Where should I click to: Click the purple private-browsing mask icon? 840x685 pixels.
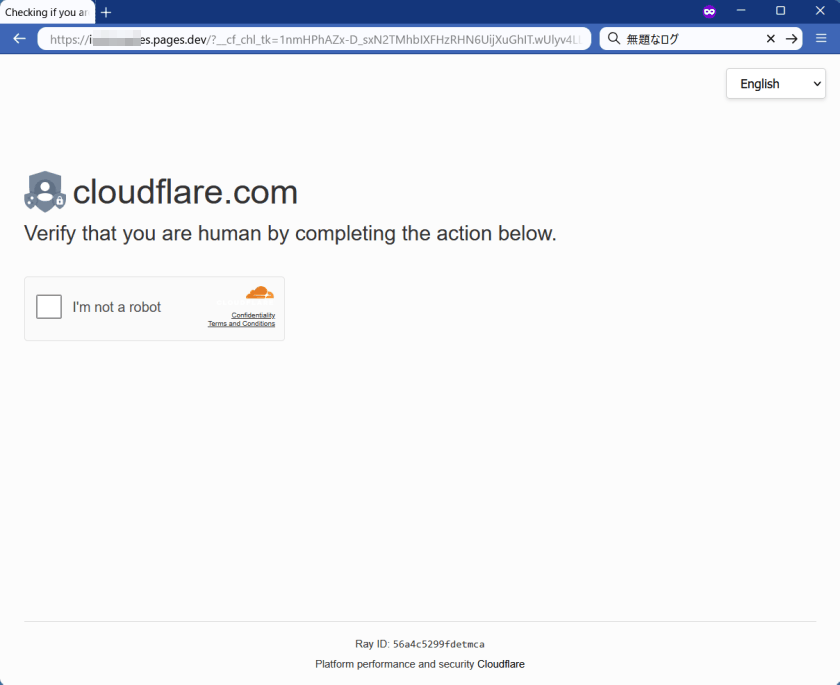[709, 11]
